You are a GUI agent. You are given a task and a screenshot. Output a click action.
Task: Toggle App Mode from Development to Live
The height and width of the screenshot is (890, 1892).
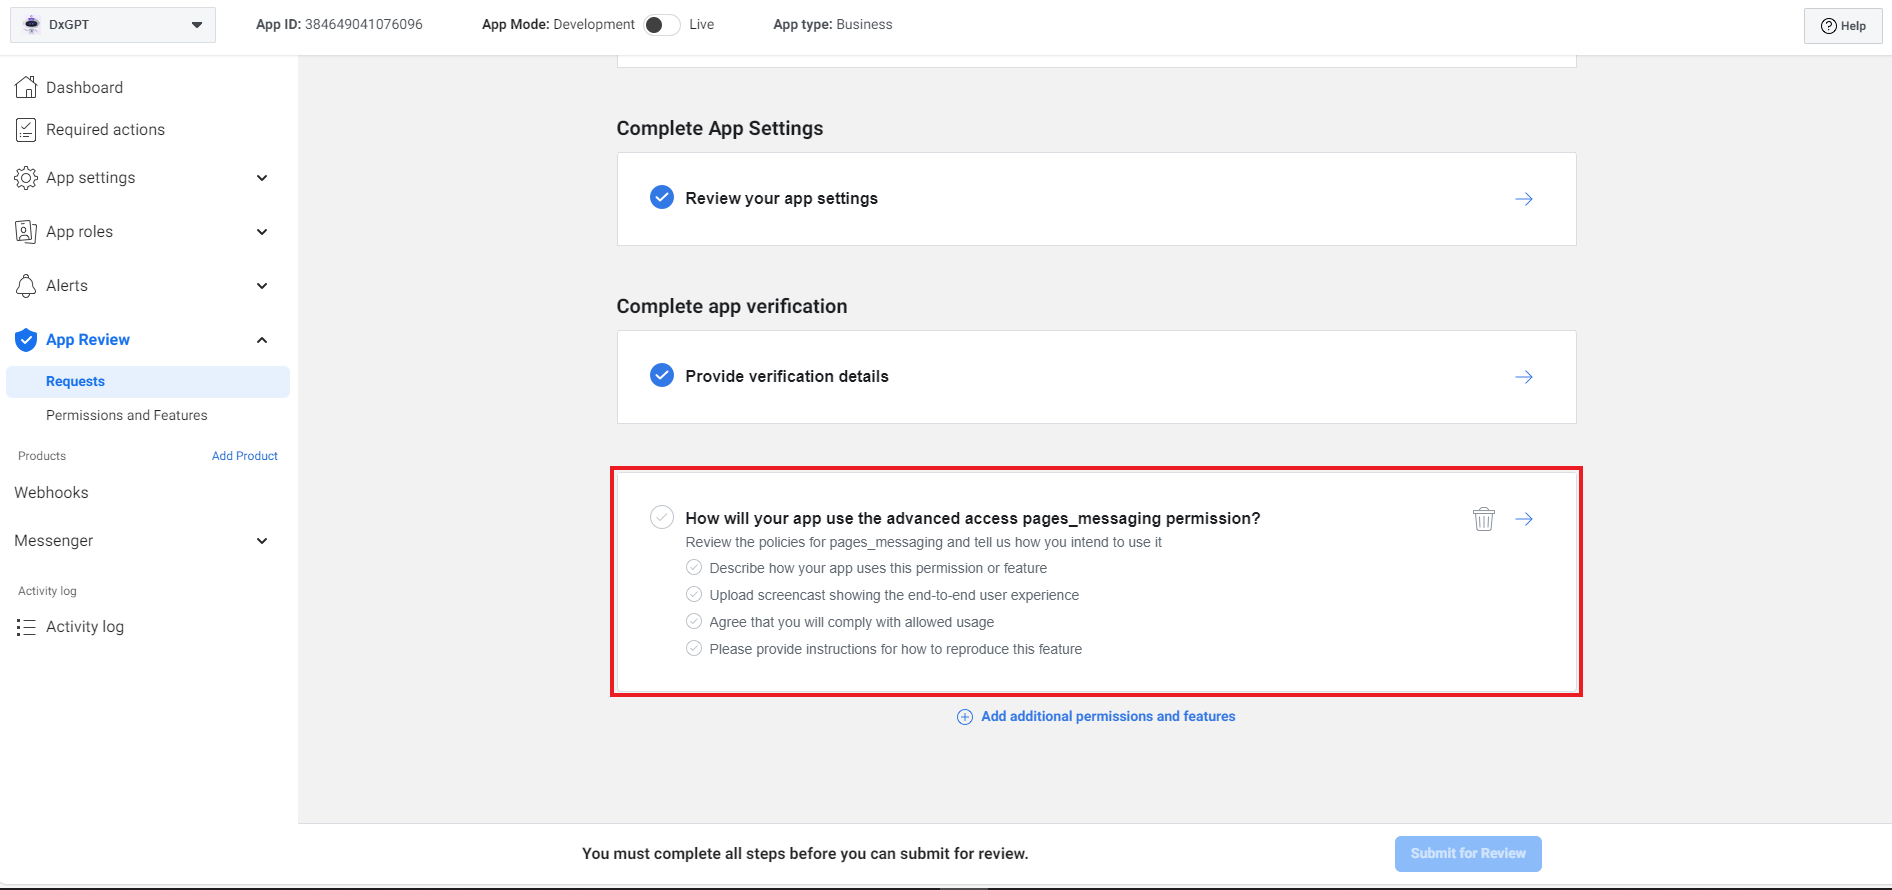[661, 25]
